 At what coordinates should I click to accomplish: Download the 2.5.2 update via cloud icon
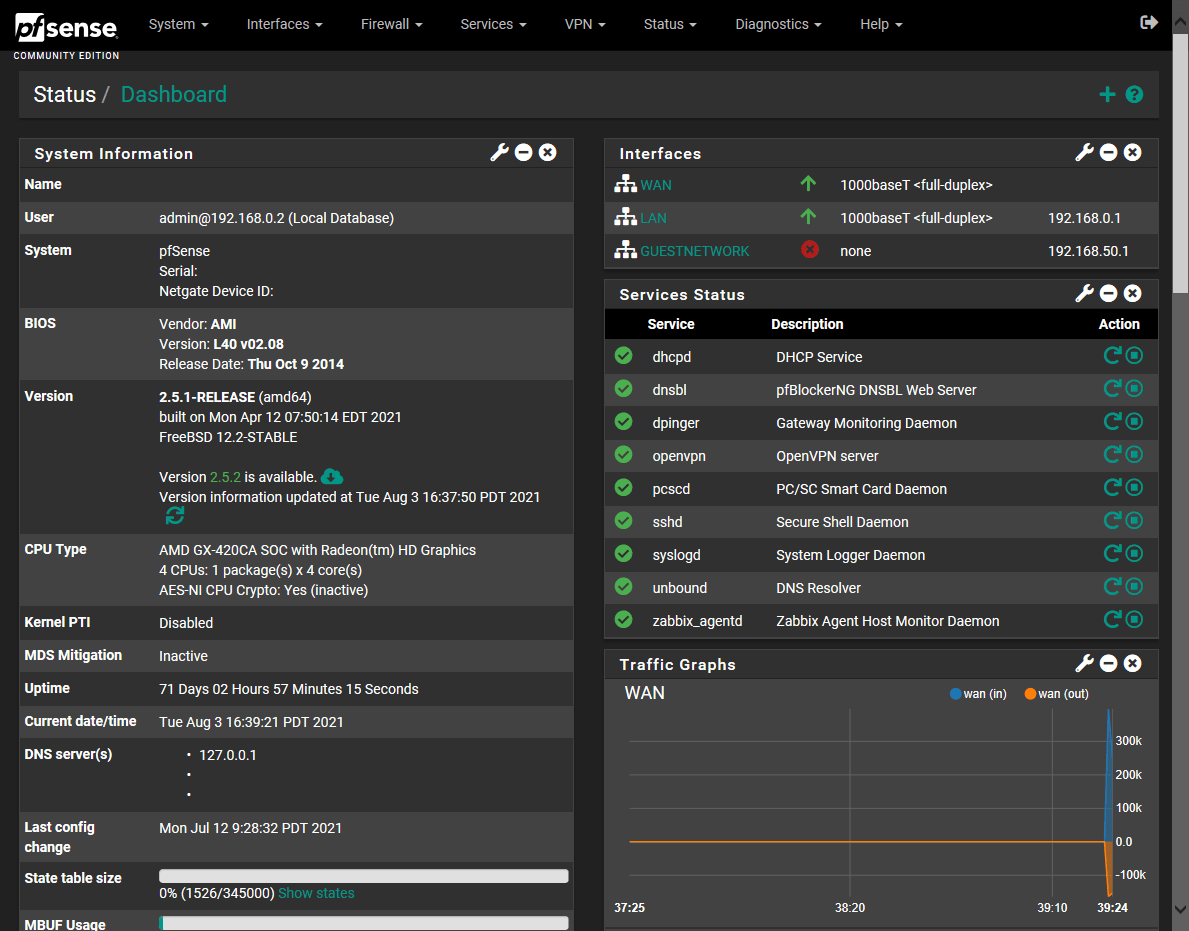[331, 477]
